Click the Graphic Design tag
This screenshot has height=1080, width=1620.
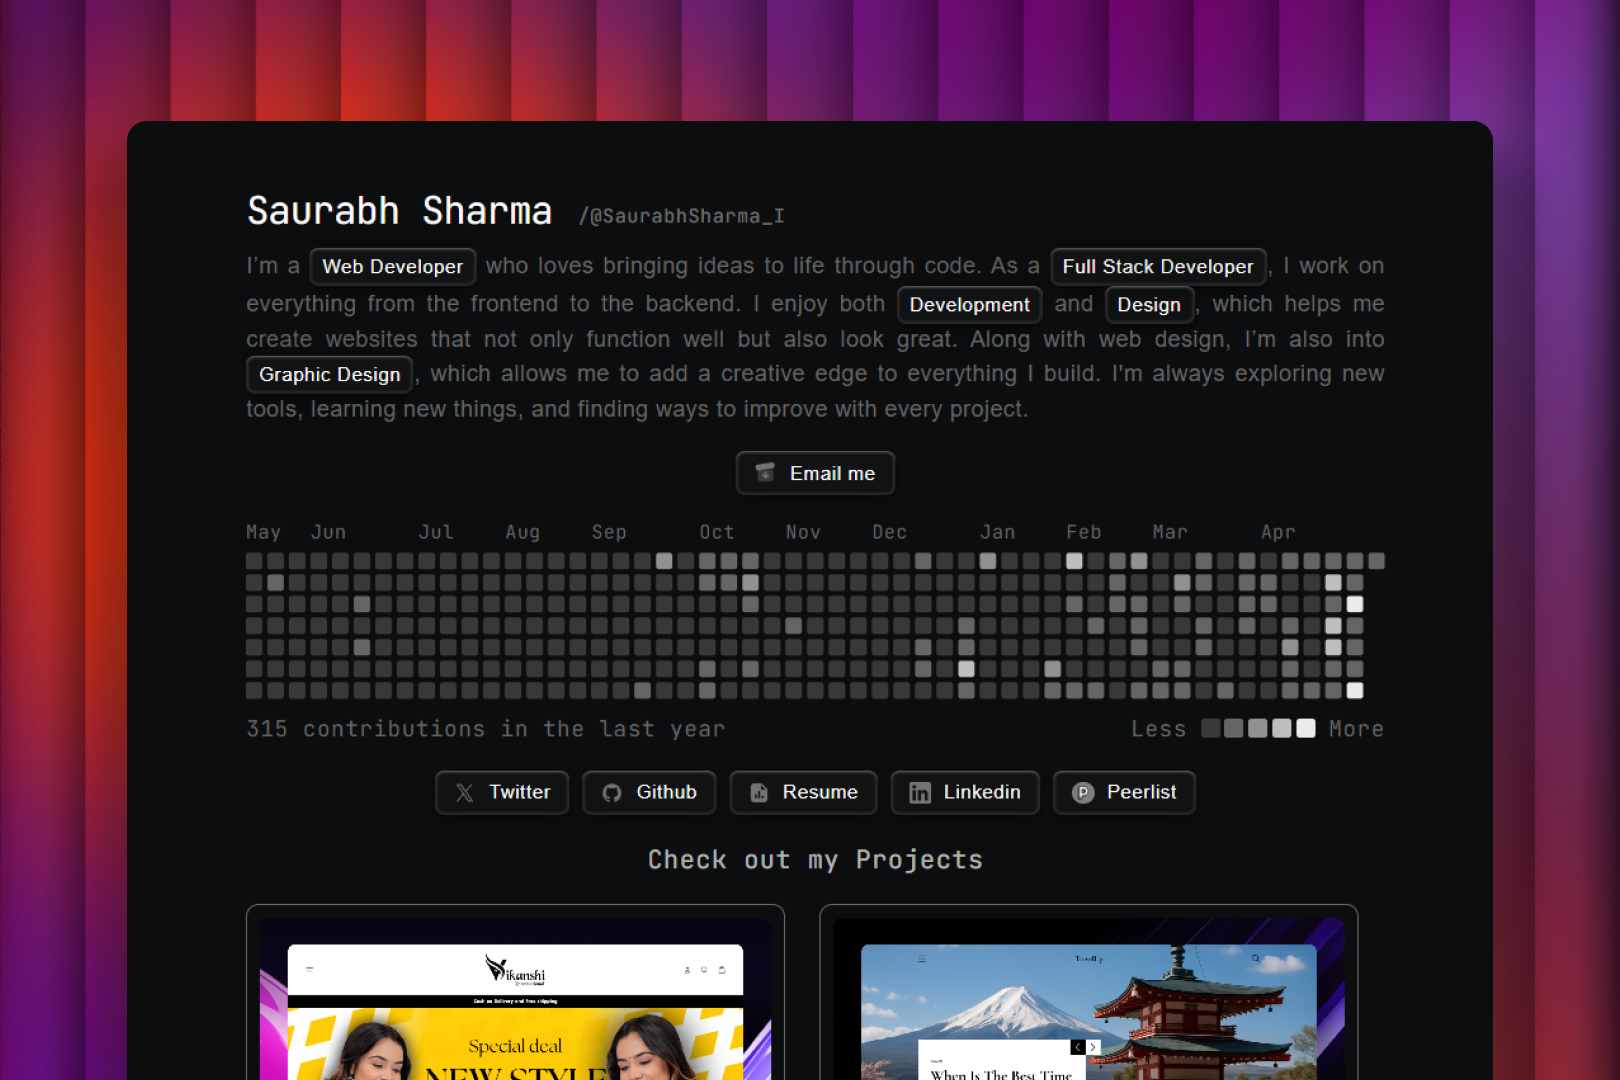point(329,375)
